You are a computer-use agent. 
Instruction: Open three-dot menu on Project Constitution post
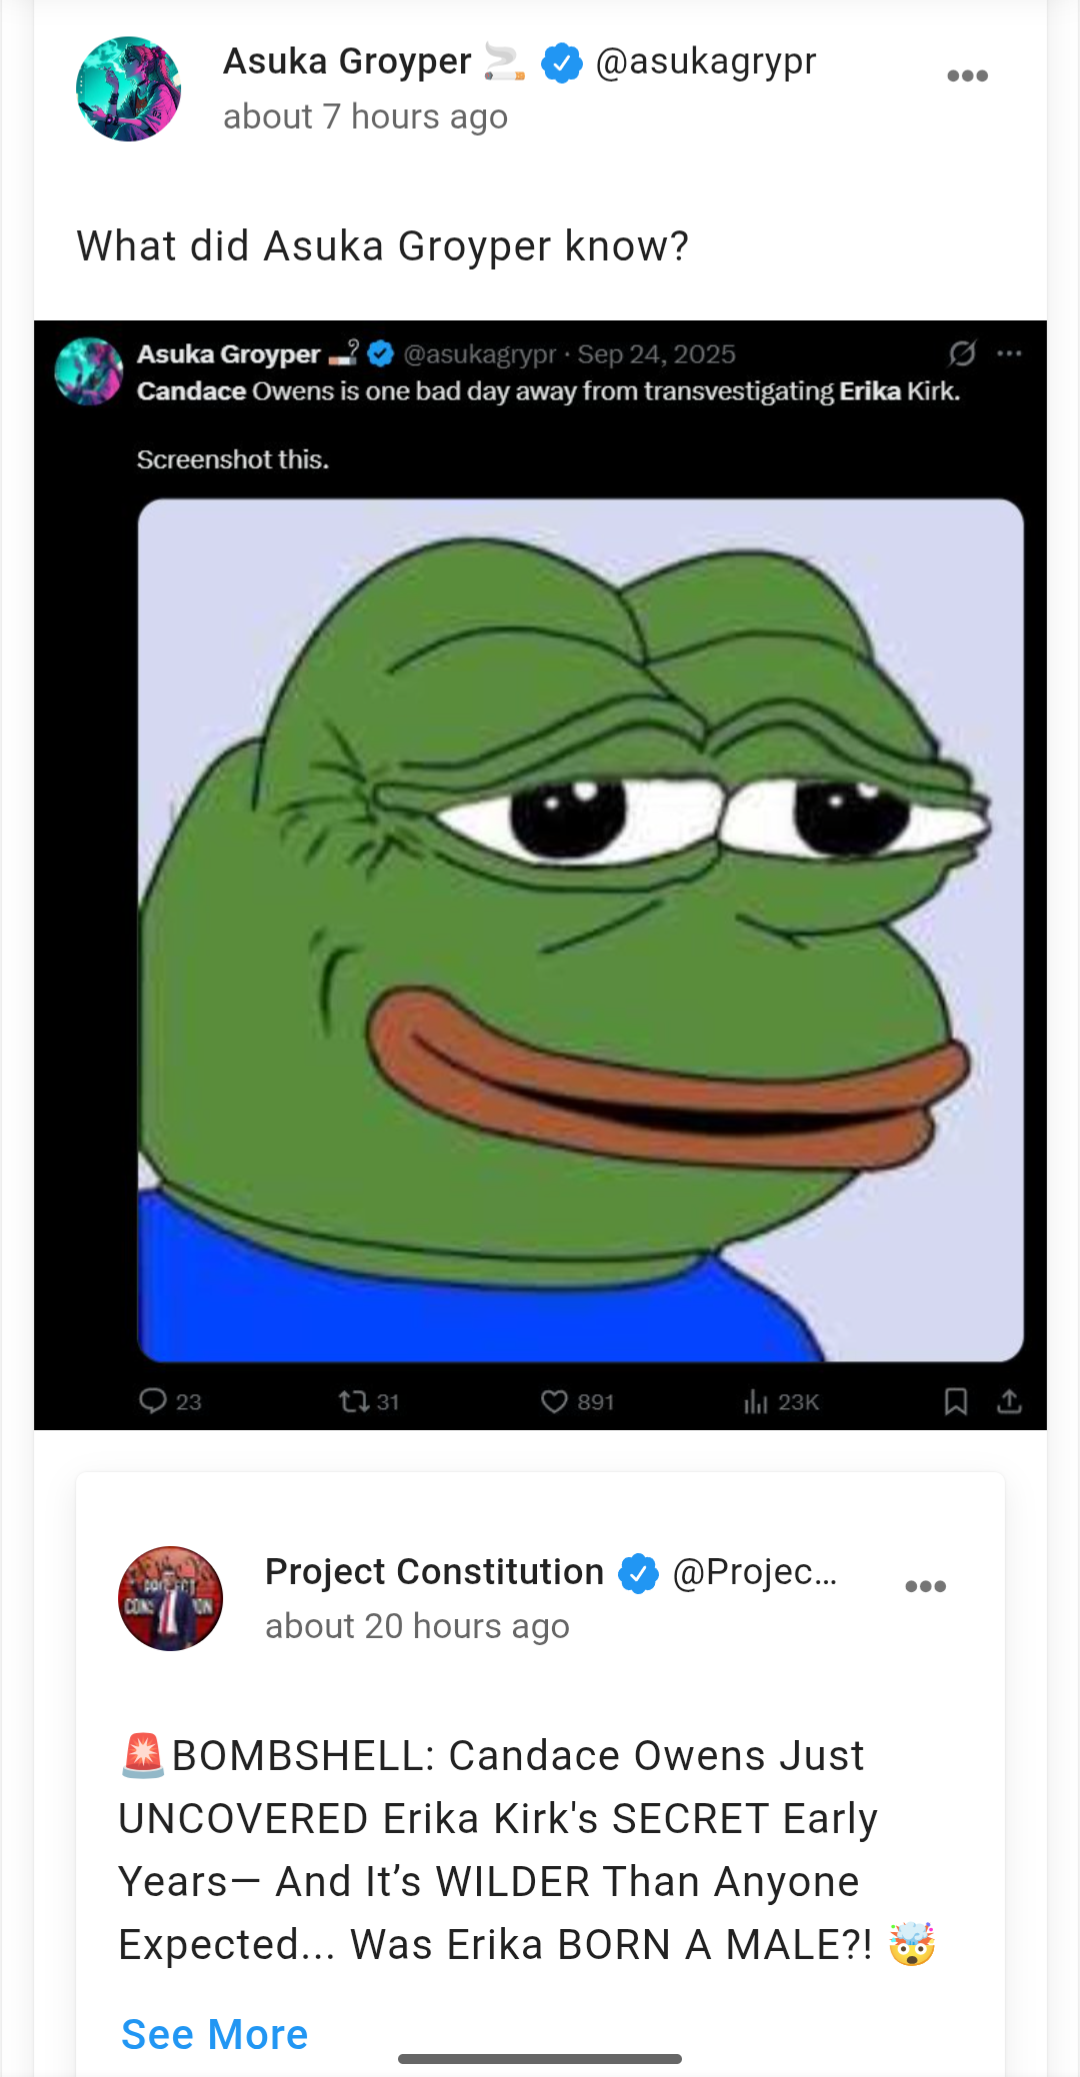925,1586
